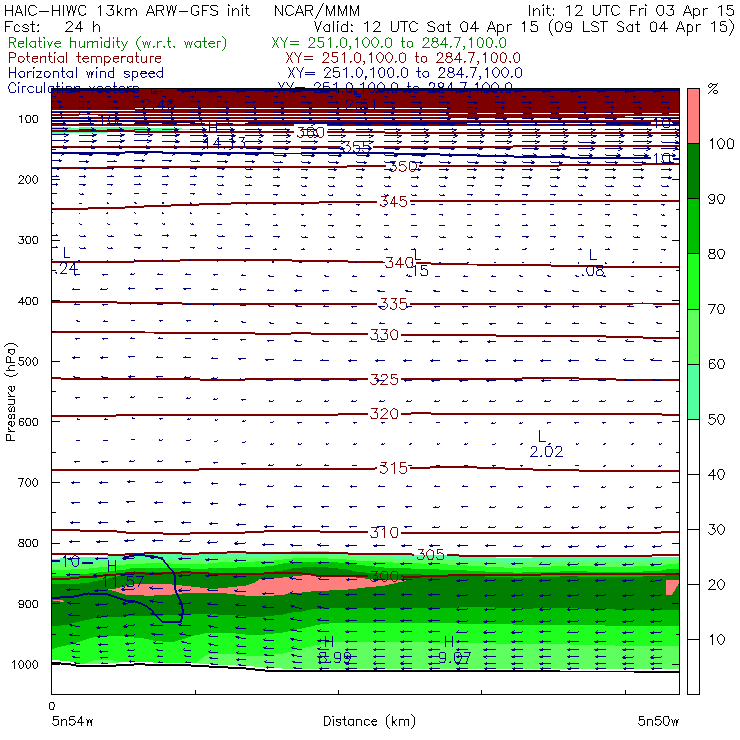The image size is (740, 740).
Task: Choose the 70–80% bright green colorbar segment
Action: (693, 281)
